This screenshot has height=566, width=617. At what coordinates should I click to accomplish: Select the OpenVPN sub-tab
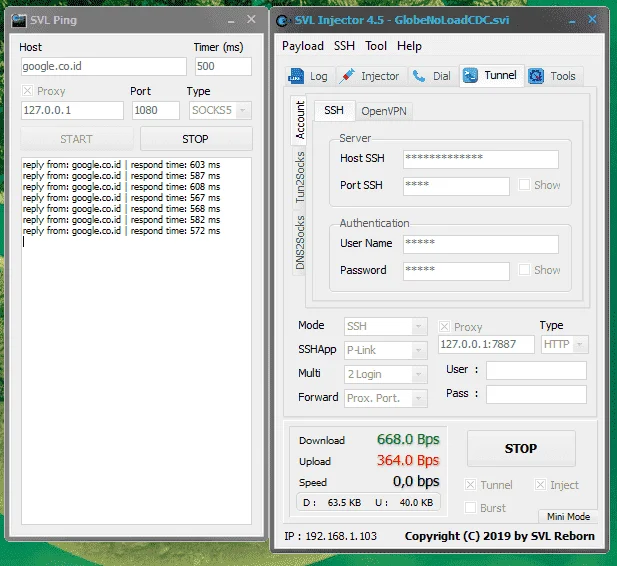[x=384, y=111]
